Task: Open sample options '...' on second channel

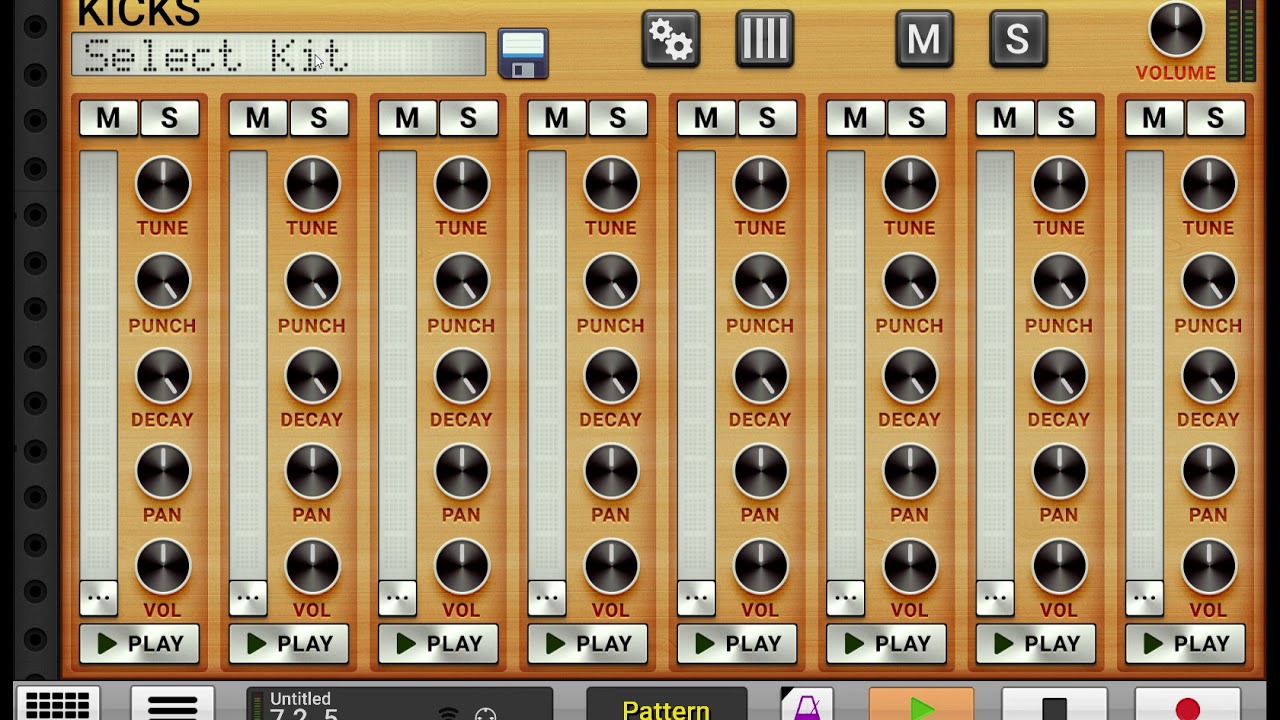Action: coord(248,597)
